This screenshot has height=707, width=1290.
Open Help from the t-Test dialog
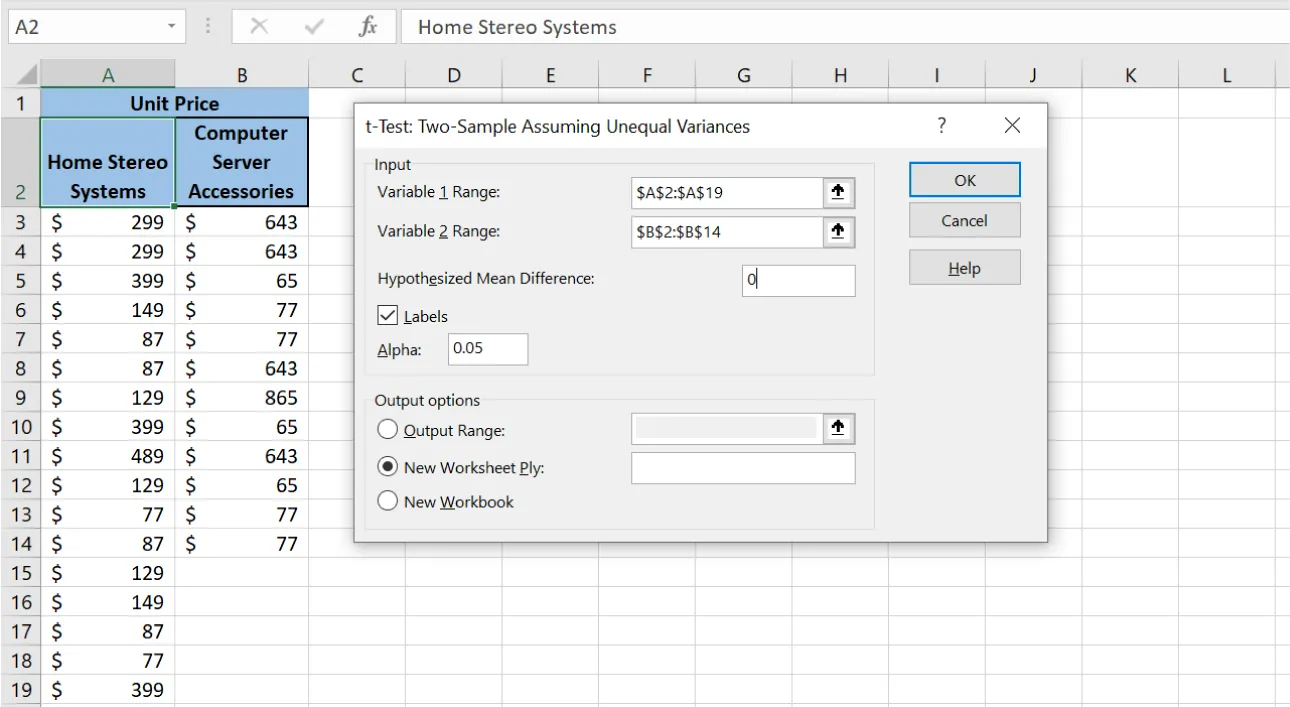[963, 267]
